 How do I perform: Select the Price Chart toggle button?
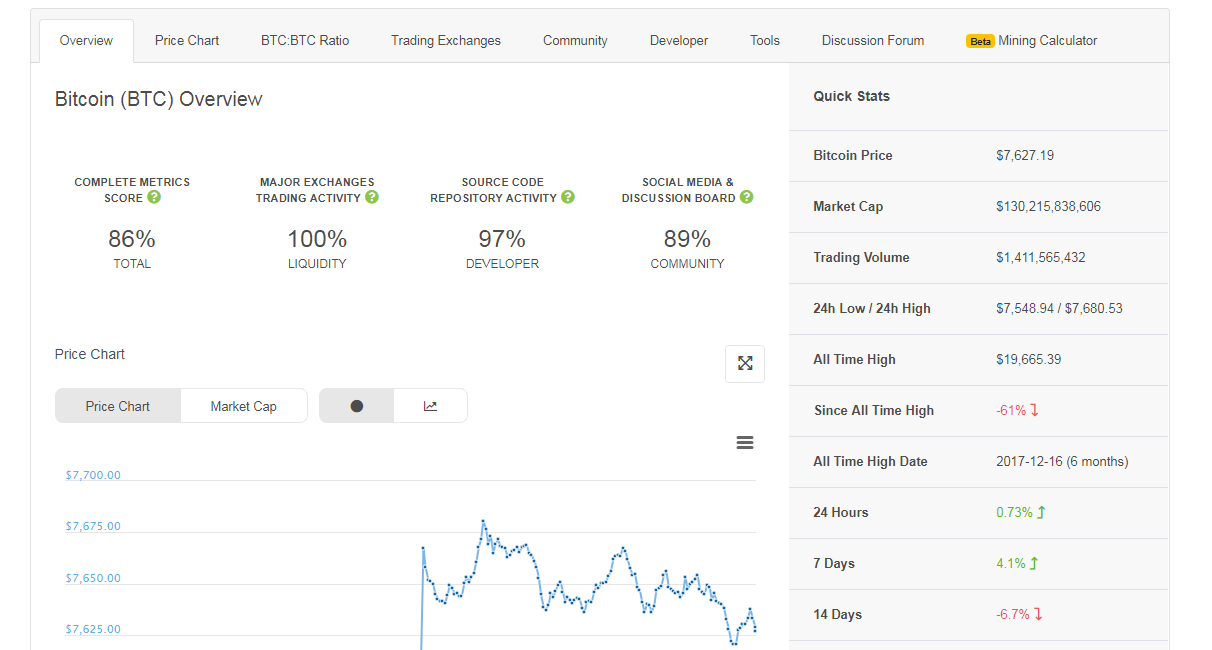[118, 406]
